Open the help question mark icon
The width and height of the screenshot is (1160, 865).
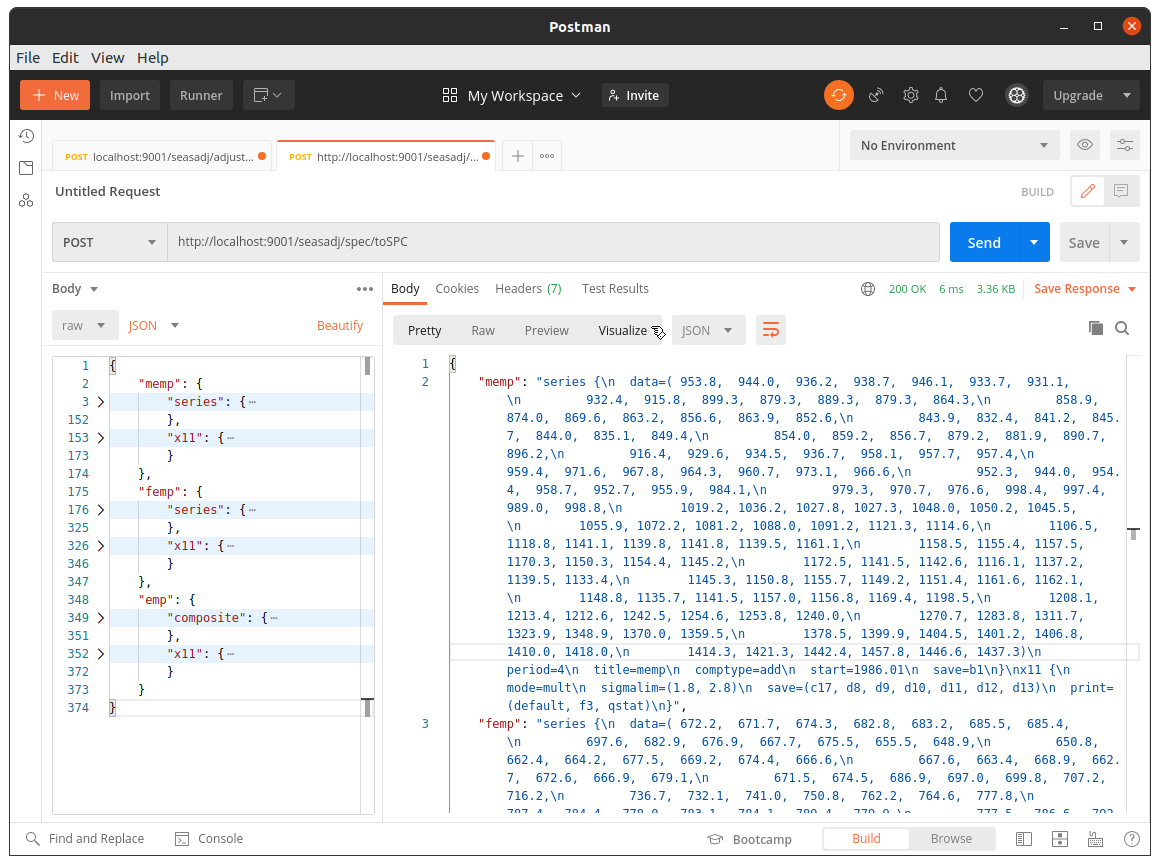point(1131,839)
